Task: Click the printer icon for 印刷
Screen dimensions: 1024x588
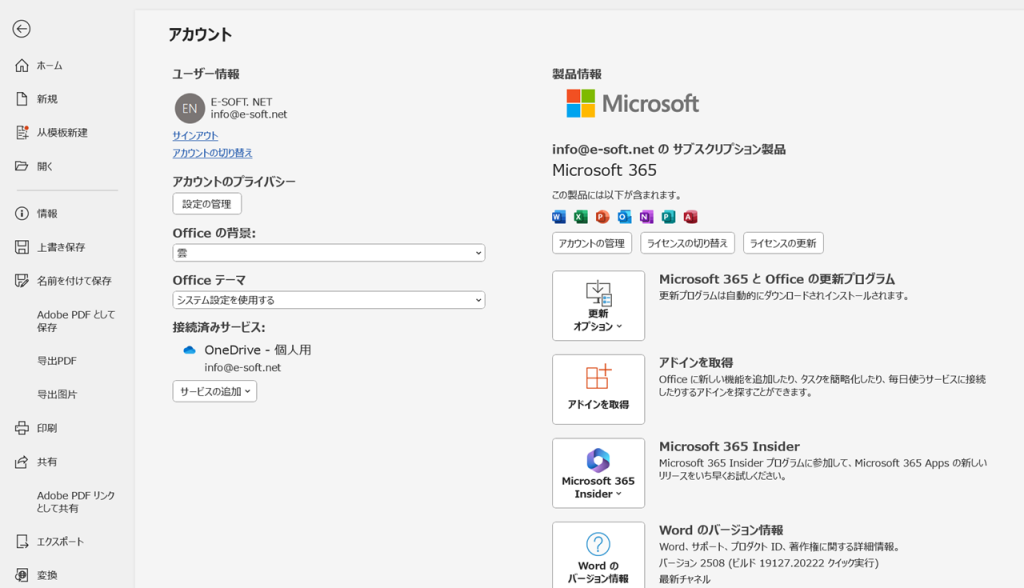Action: click(22, 428)
